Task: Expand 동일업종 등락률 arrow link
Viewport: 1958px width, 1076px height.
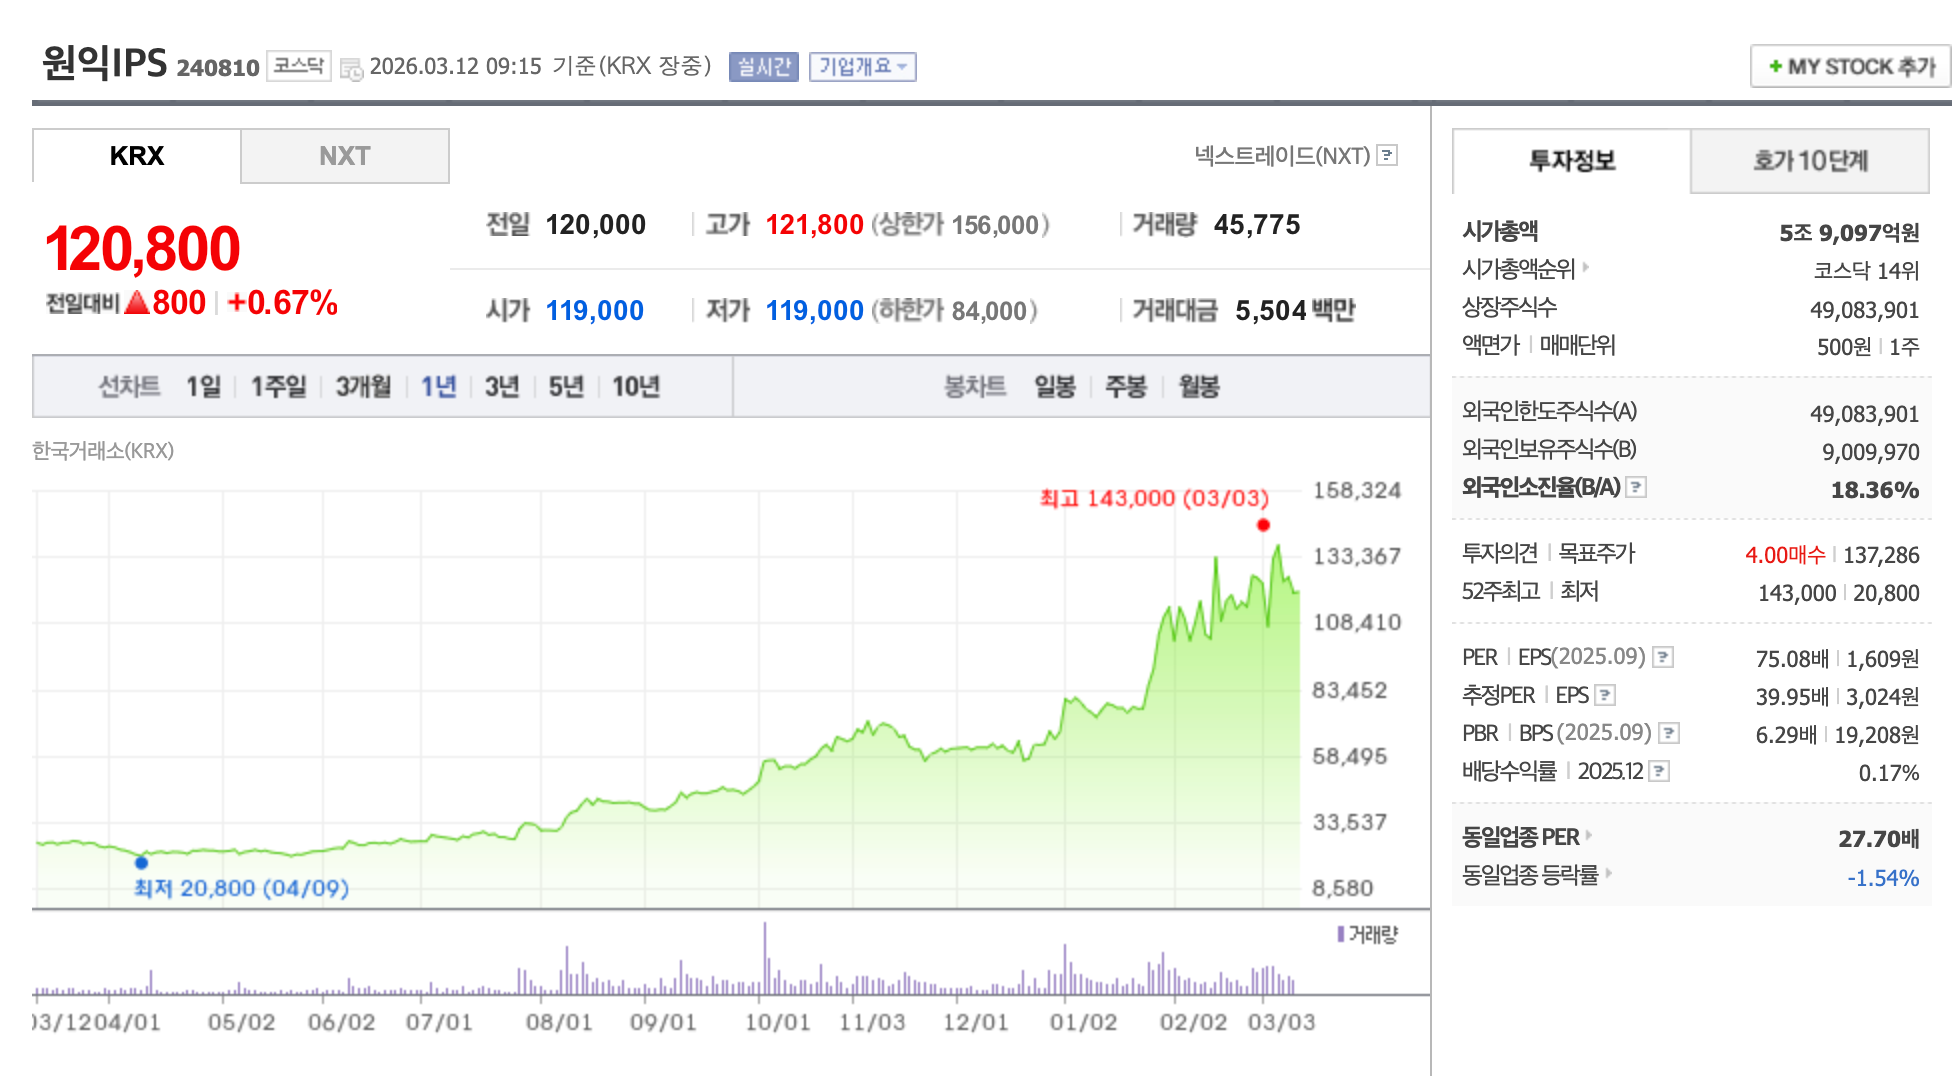Action: (1608, 873)
